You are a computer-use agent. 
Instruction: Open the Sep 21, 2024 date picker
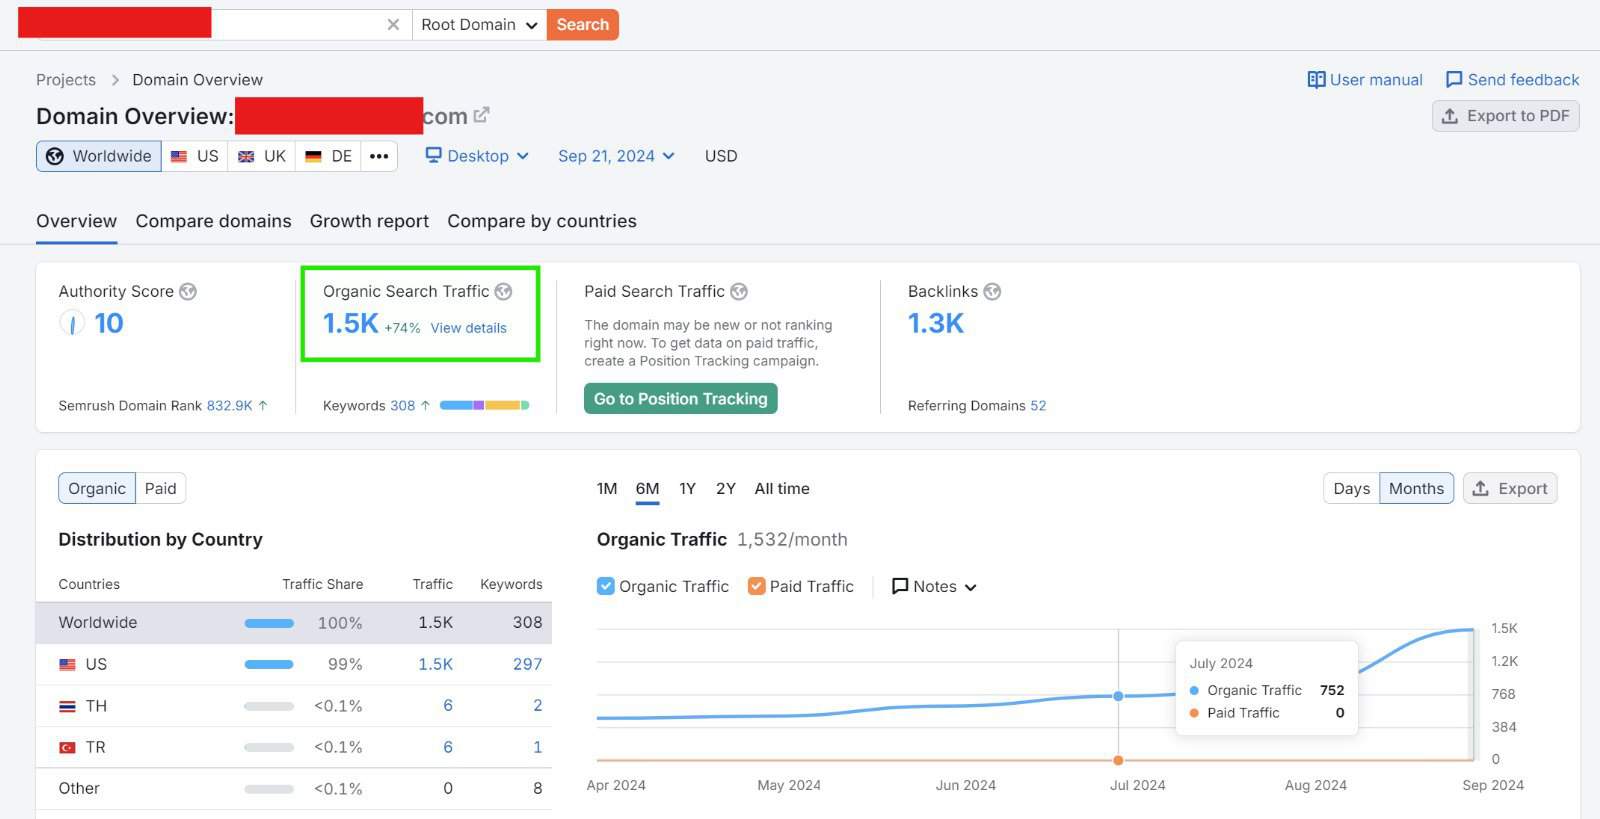(616, 156)
